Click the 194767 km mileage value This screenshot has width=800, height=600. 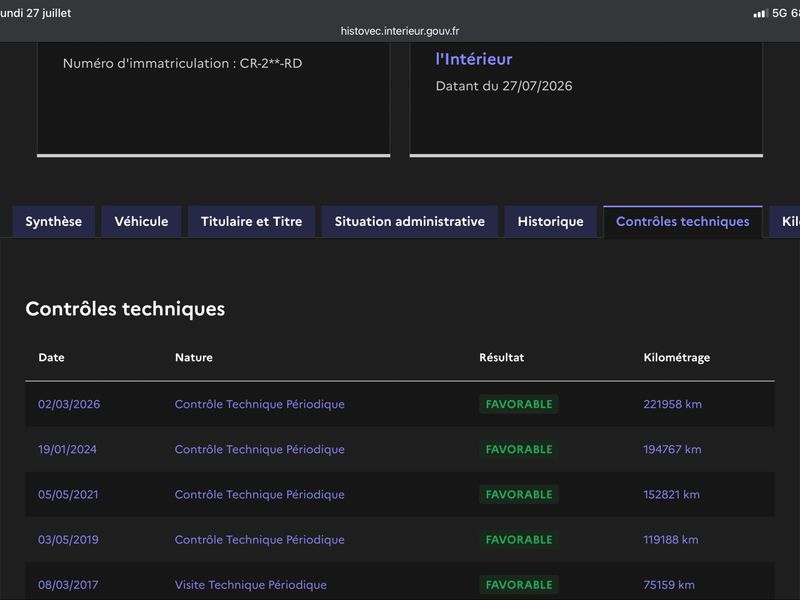pos(672,449)
